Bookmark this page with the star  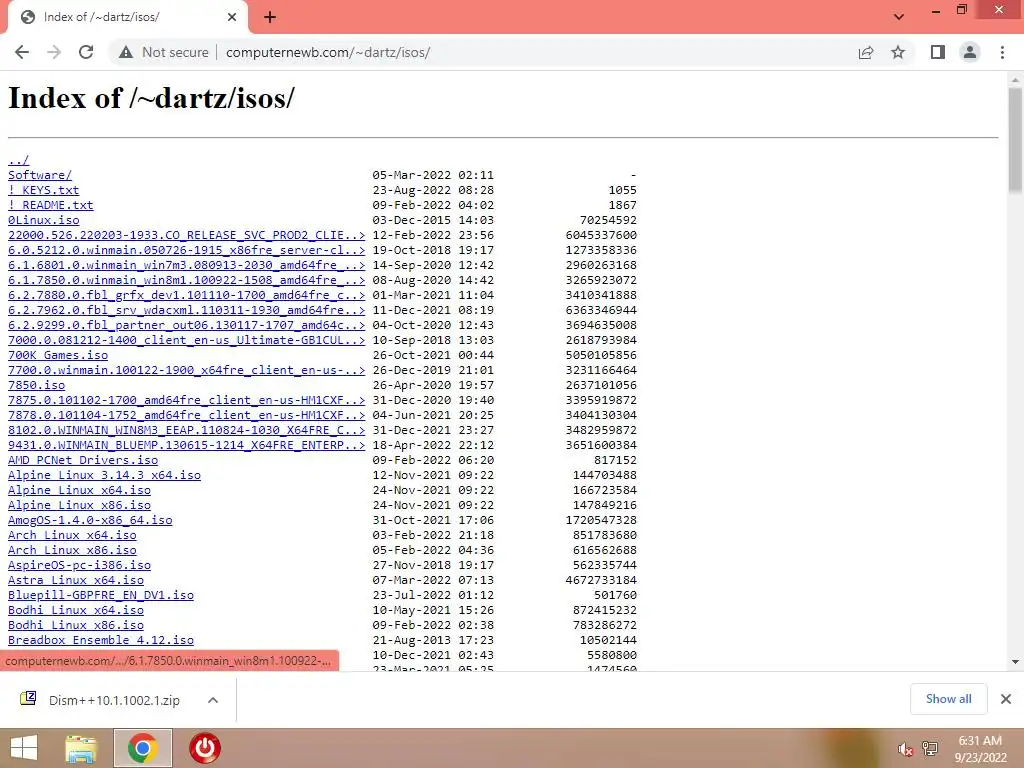click(x=898, y=52)
